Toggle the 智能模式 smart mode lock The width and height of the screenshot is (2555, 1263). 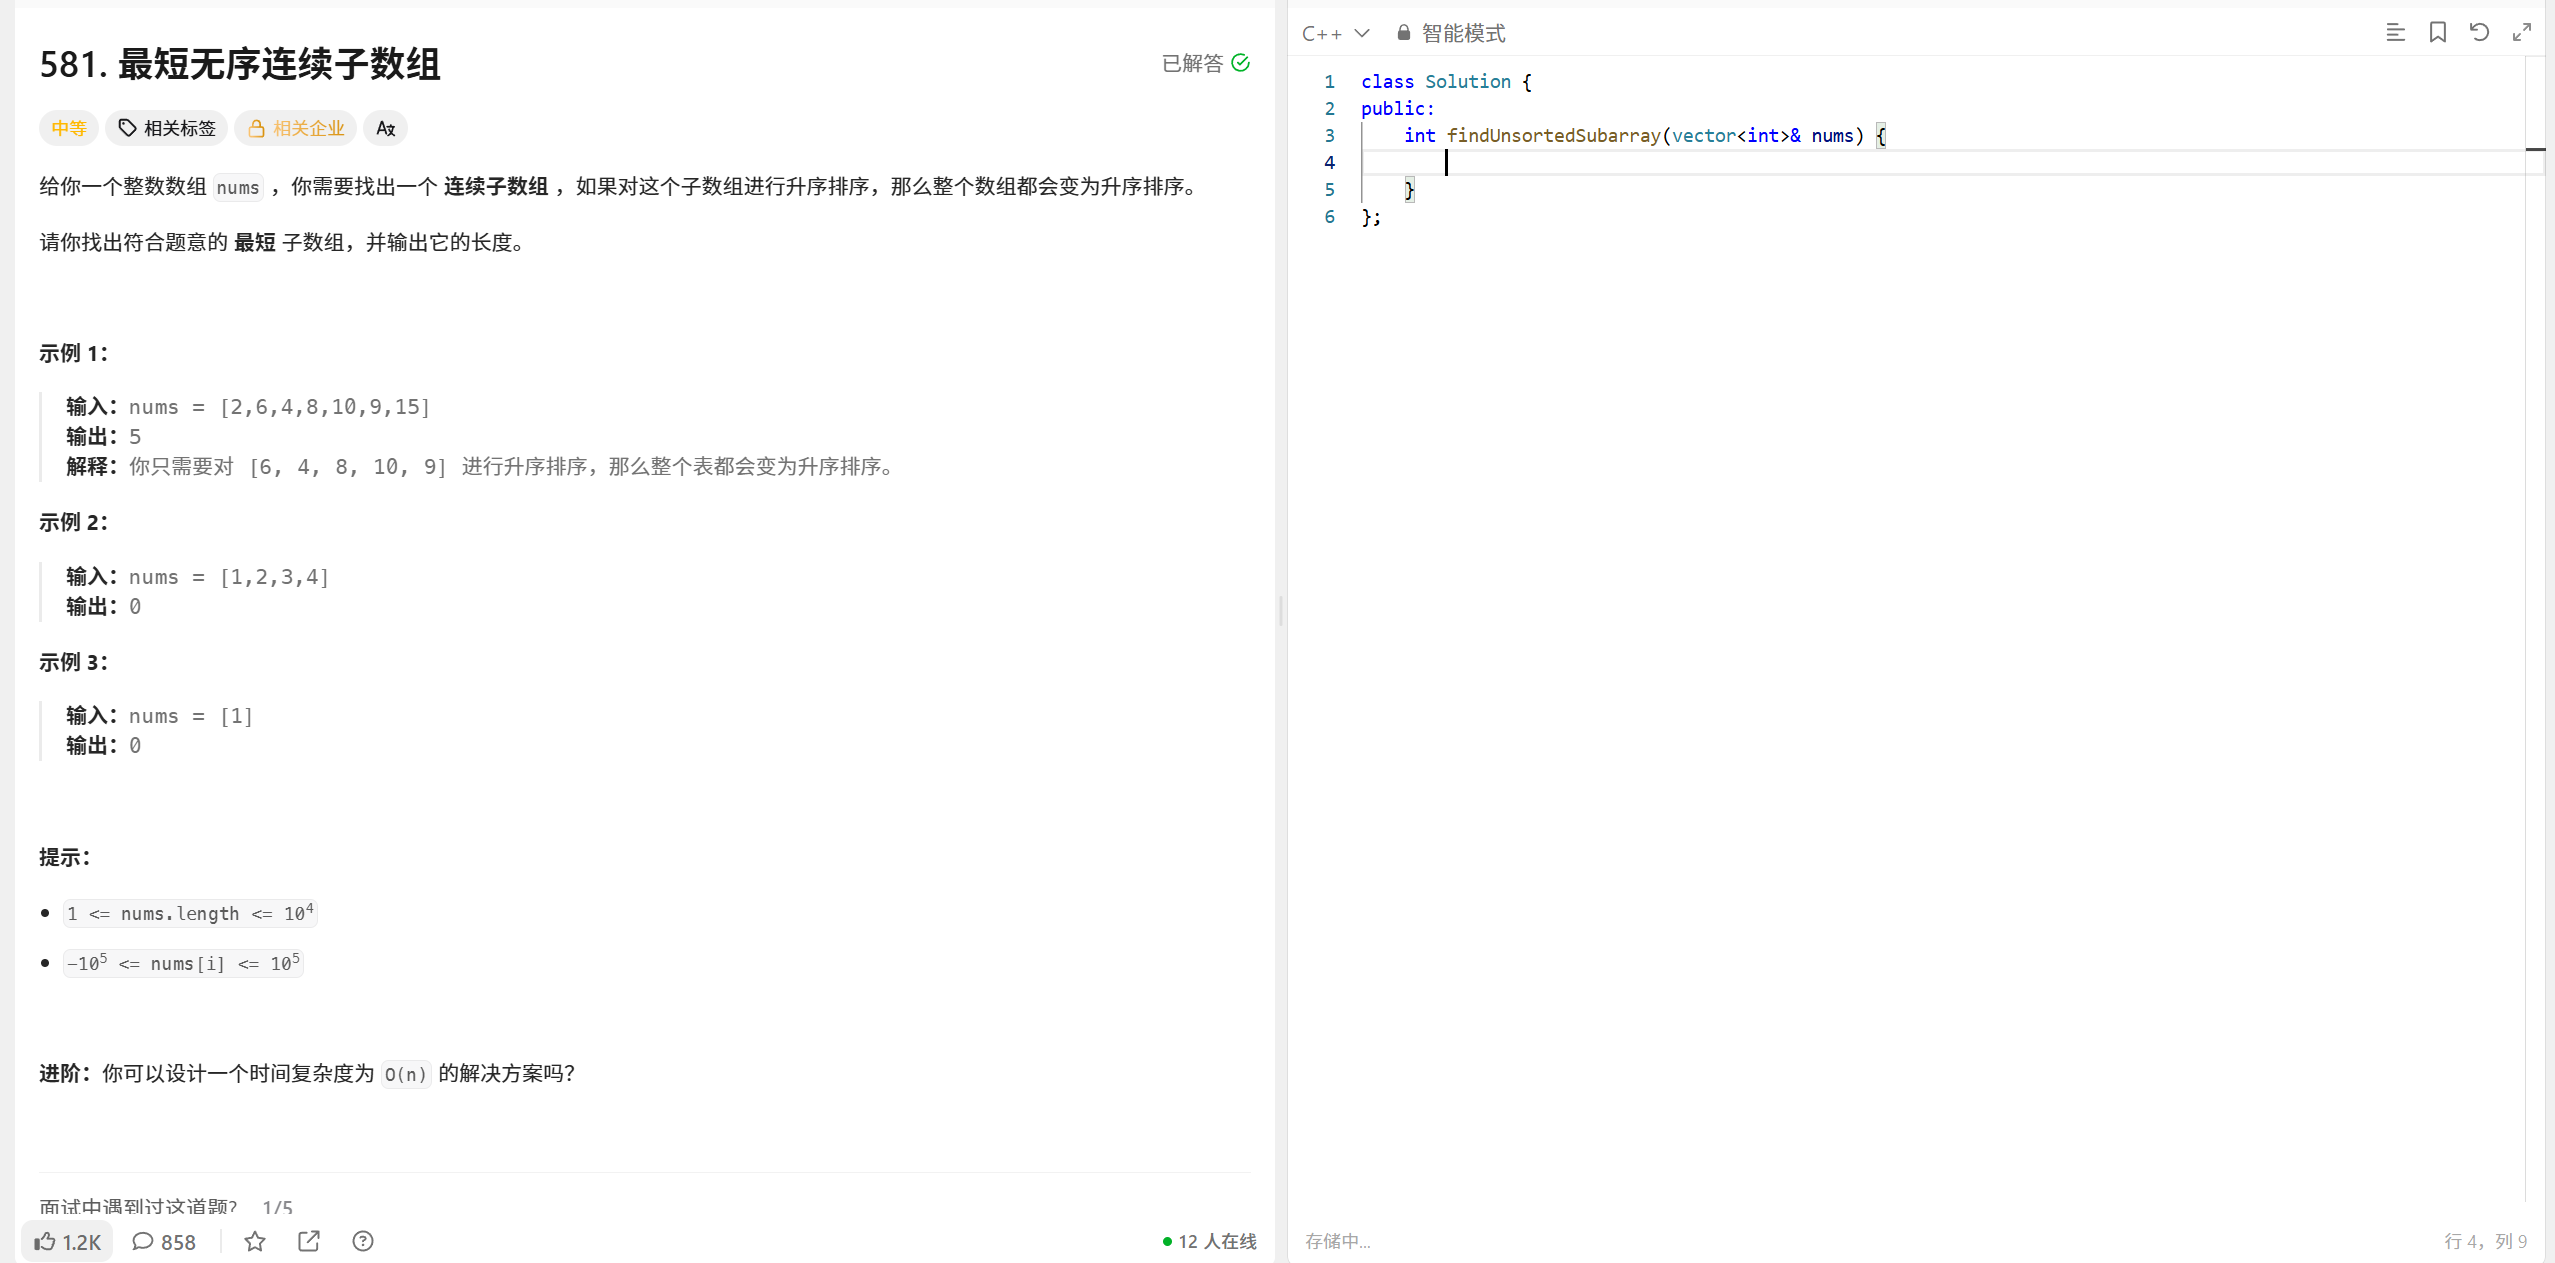(1451, 33)
